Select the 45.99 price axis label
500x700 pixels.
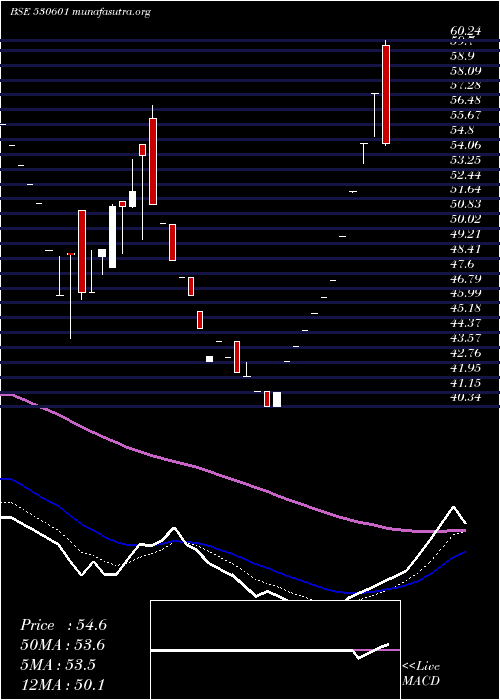pos(466,293)
